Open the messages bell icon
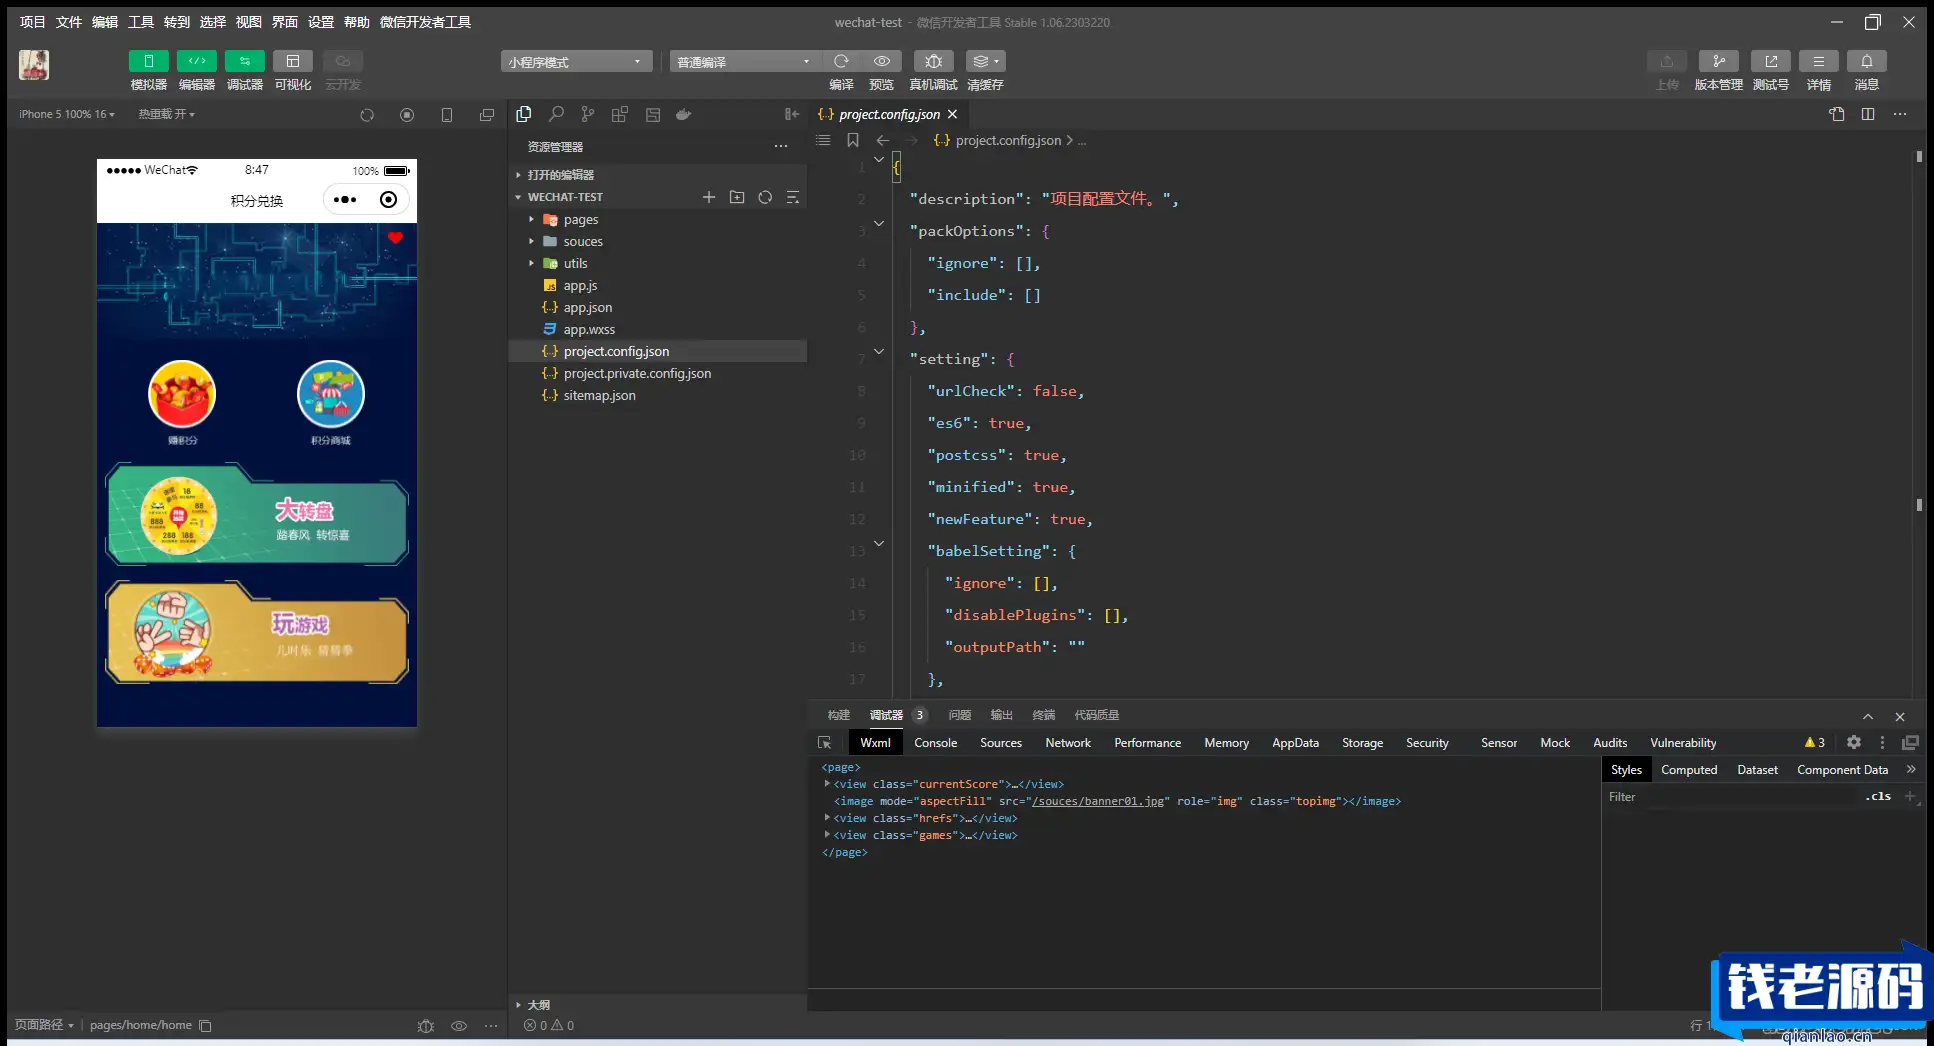This screenshot has width=1934, height=1046. pyautogui.click(x=1866, y=61)
